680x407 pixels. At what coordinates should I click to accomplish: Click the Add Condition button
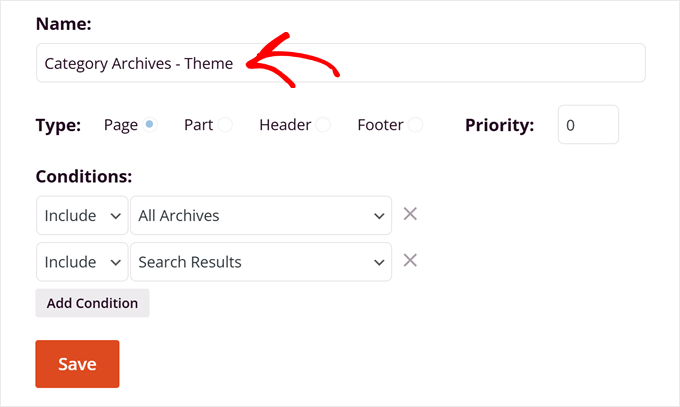point(92,303)
